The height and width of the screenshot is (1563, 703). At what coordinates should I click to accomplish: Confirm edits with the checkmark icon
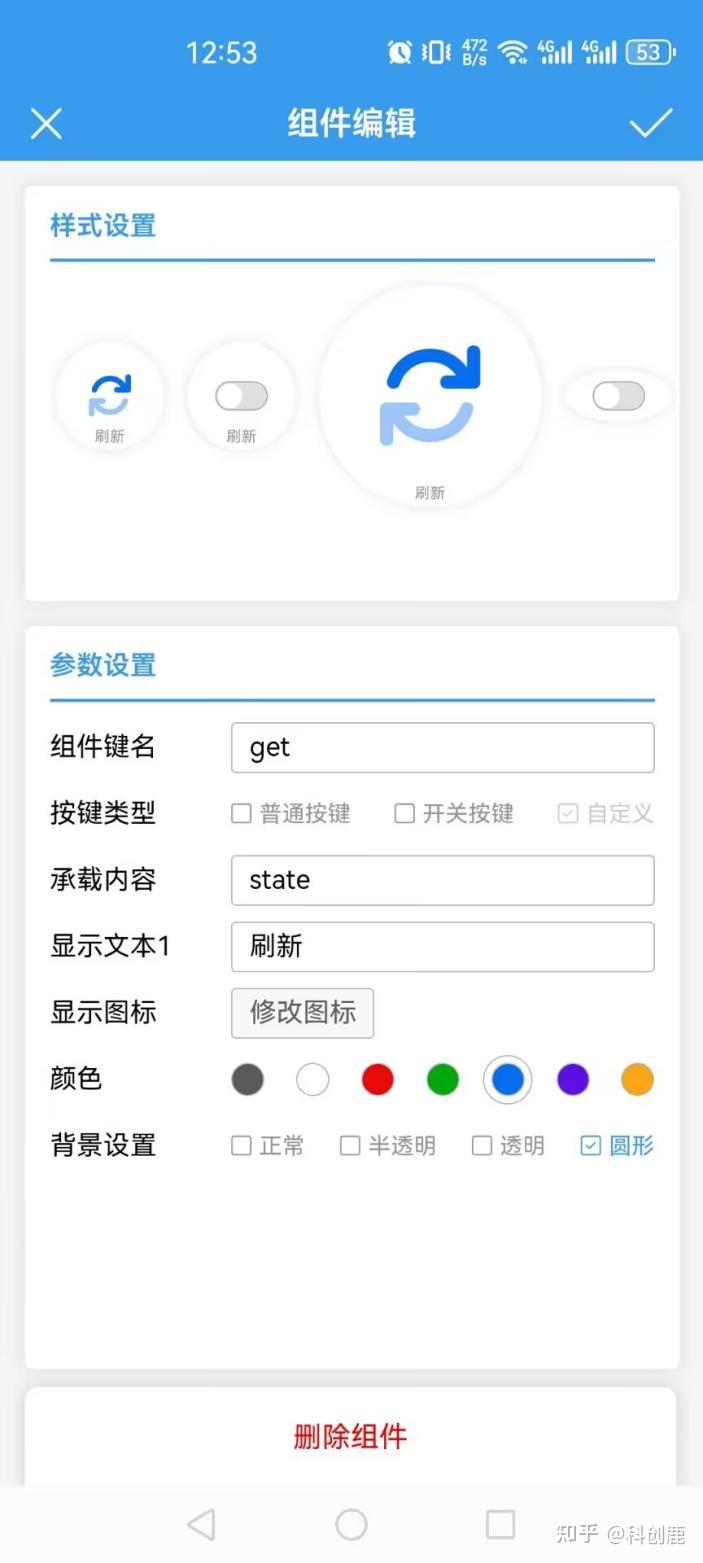coord(650,123)
